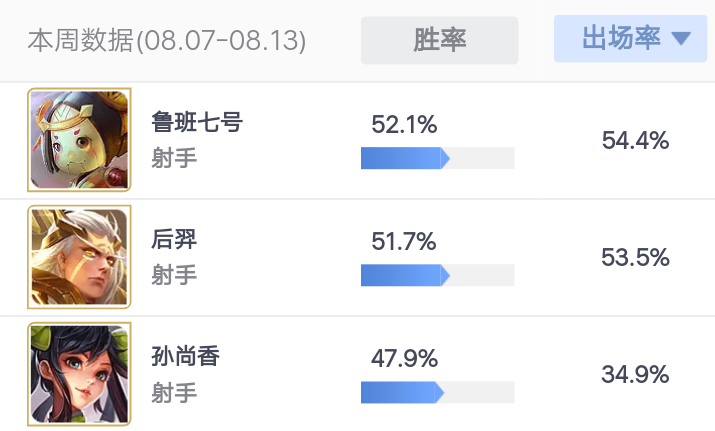715x431 pixels.
Task: Click the 鲁班七号 hero name
Action: point(197,123)
